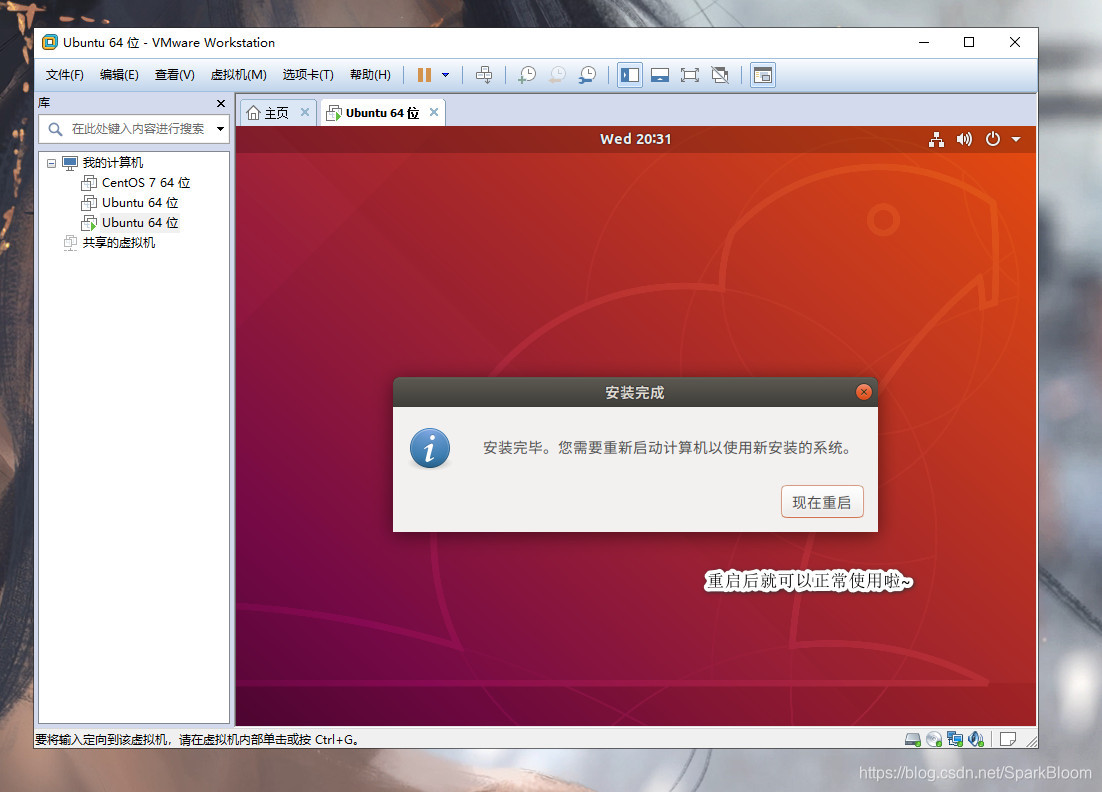The image size is (1102, 792).
Task: Click the 现在重启 button
Action: point(822,502)
